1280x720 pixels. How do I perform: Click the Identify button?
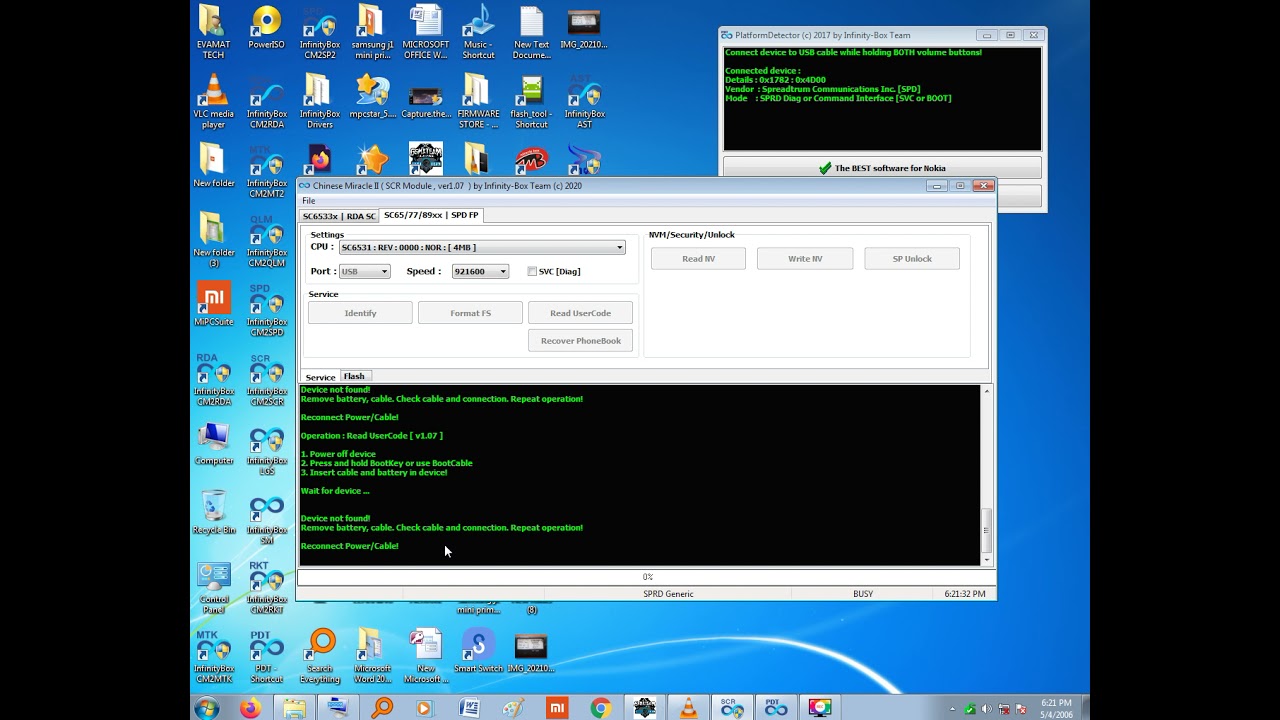point(360,313)
